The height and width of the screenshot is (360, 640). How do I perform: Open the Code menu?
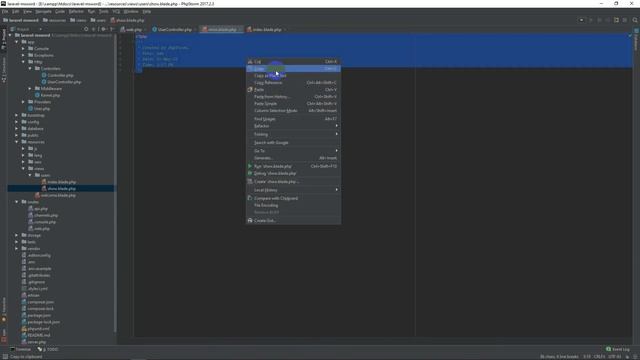[x=60, y=11]
